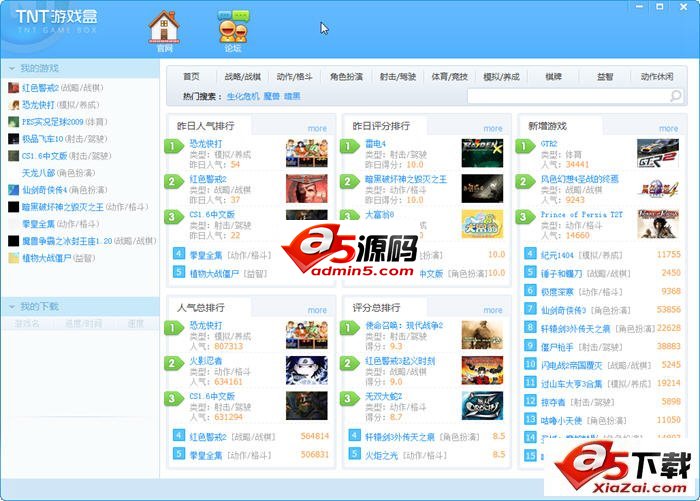Open the 风色幻想4 thumbnail
The image size is (700, 501).
658,188
